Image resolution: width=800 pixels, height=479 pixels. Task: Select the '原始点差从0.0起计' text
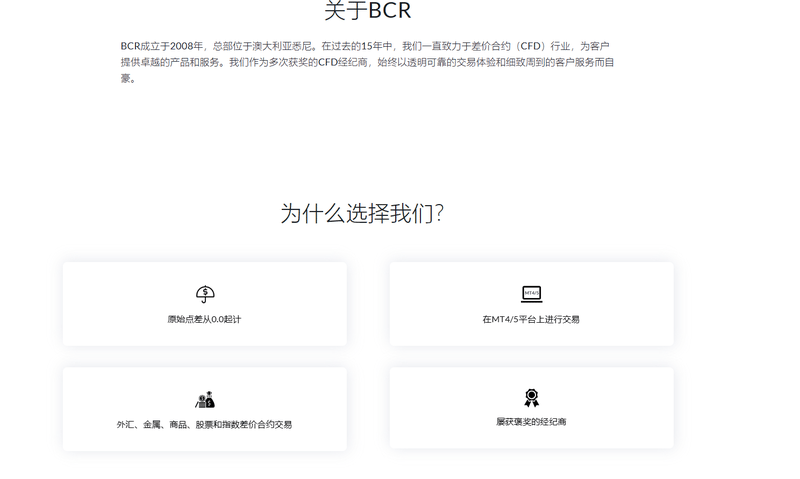pyautogui.click(x=205, y=319)
